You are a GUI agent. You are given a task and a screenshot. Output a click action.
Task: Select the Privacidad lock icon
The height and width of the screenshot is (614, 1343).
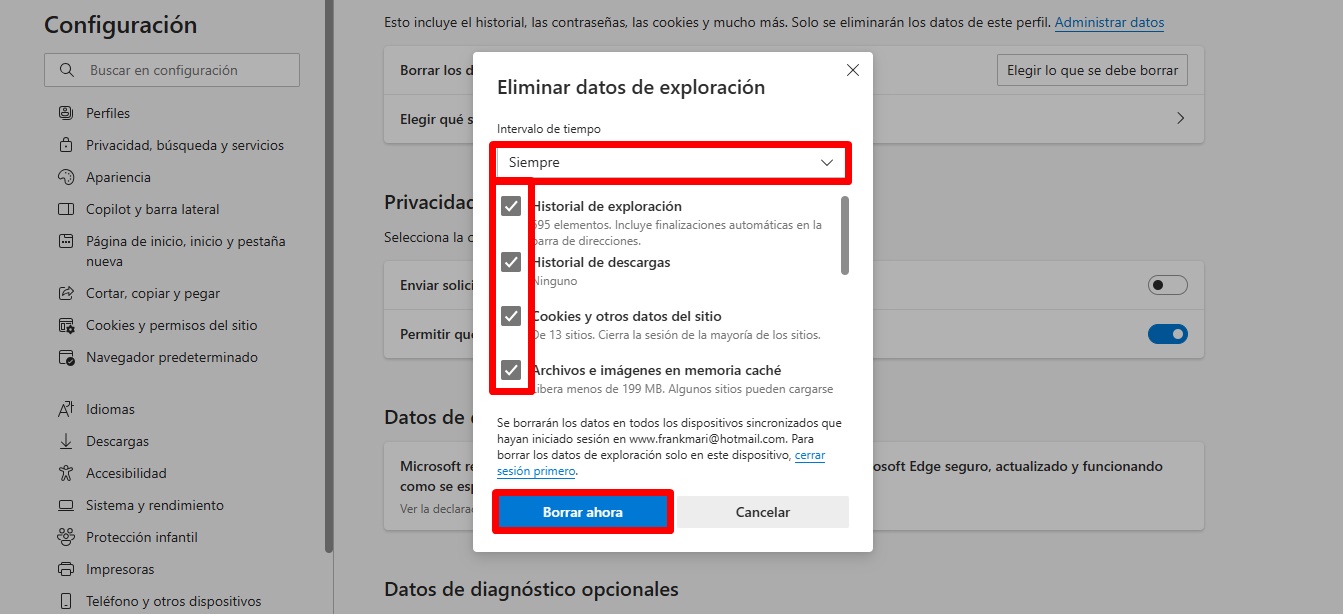tap(66, 145)
